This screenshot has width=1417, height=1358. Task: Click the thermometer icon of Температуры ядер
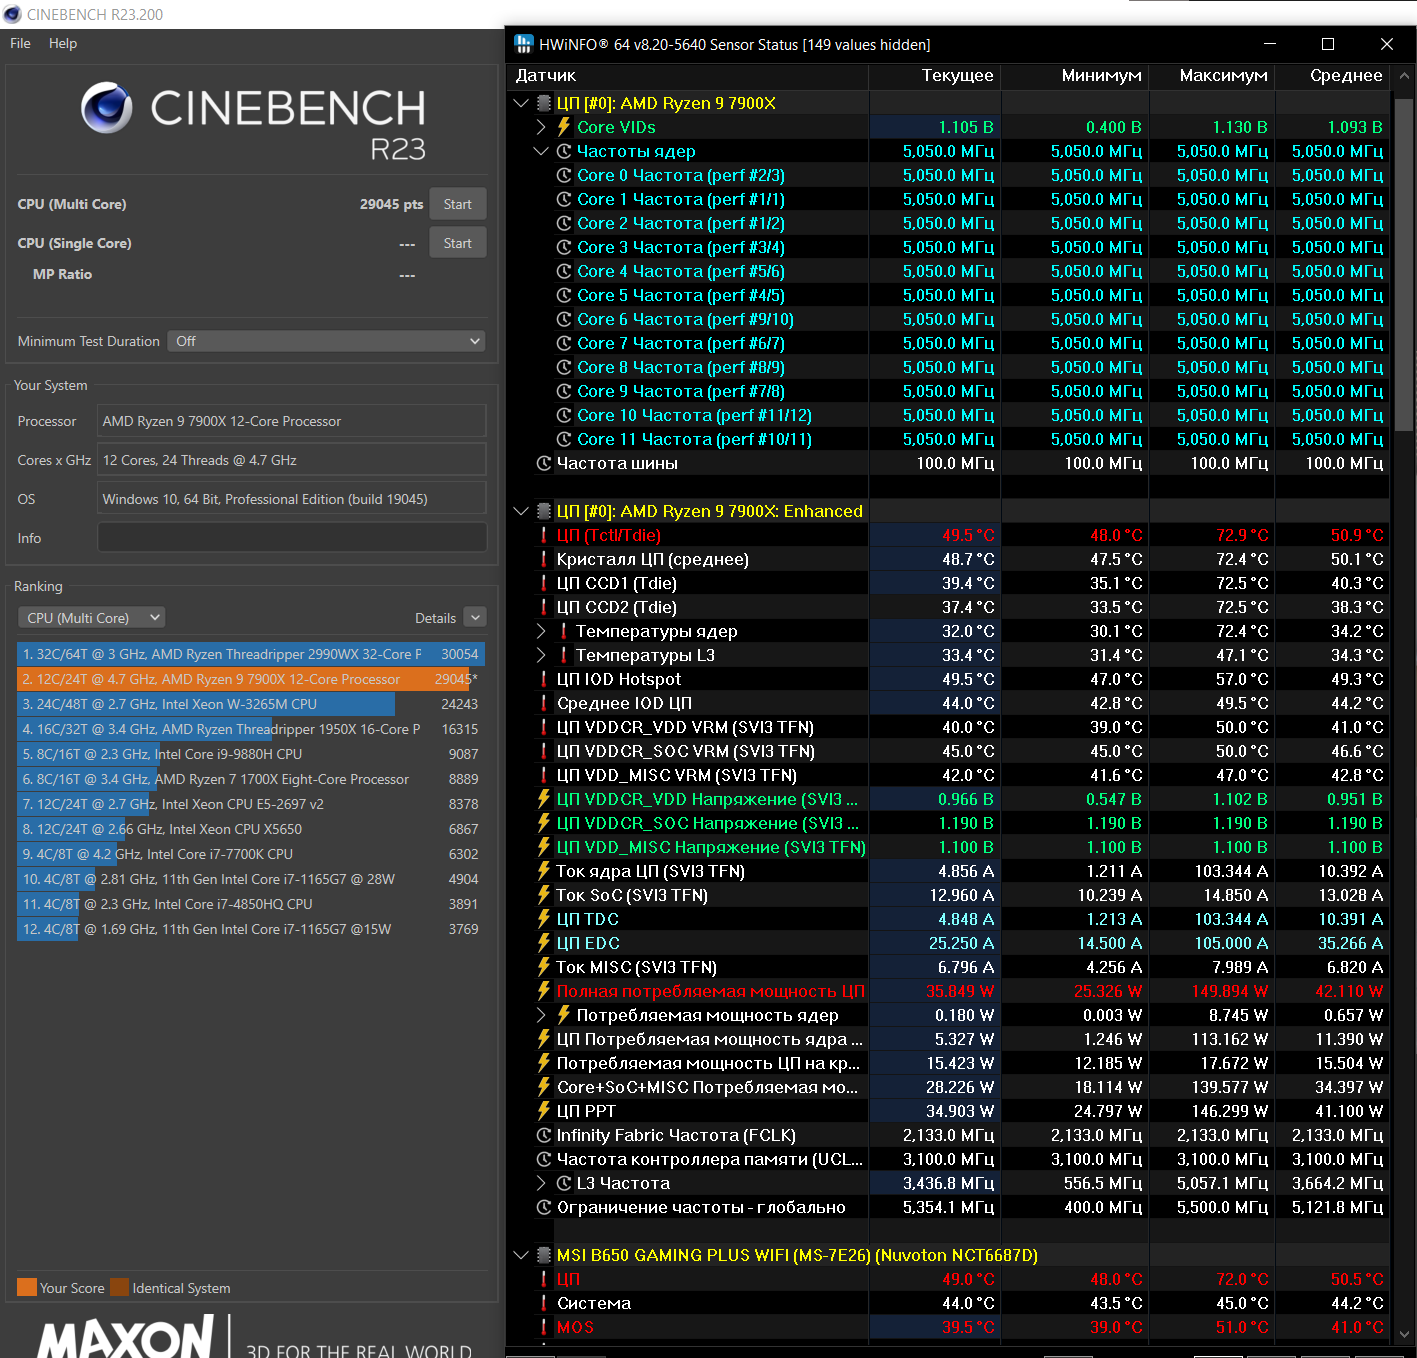point(564,631)
